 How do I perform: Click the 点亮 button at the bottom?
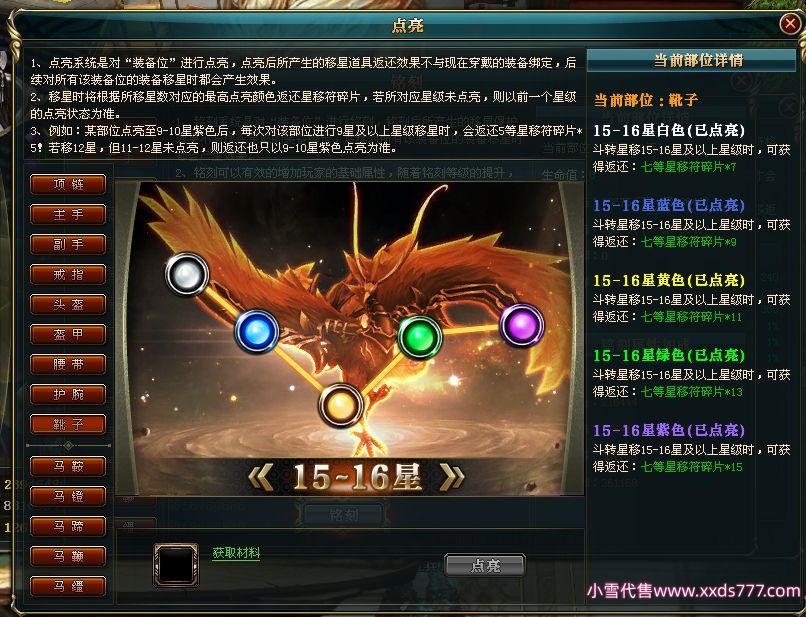tap(485, 565)
